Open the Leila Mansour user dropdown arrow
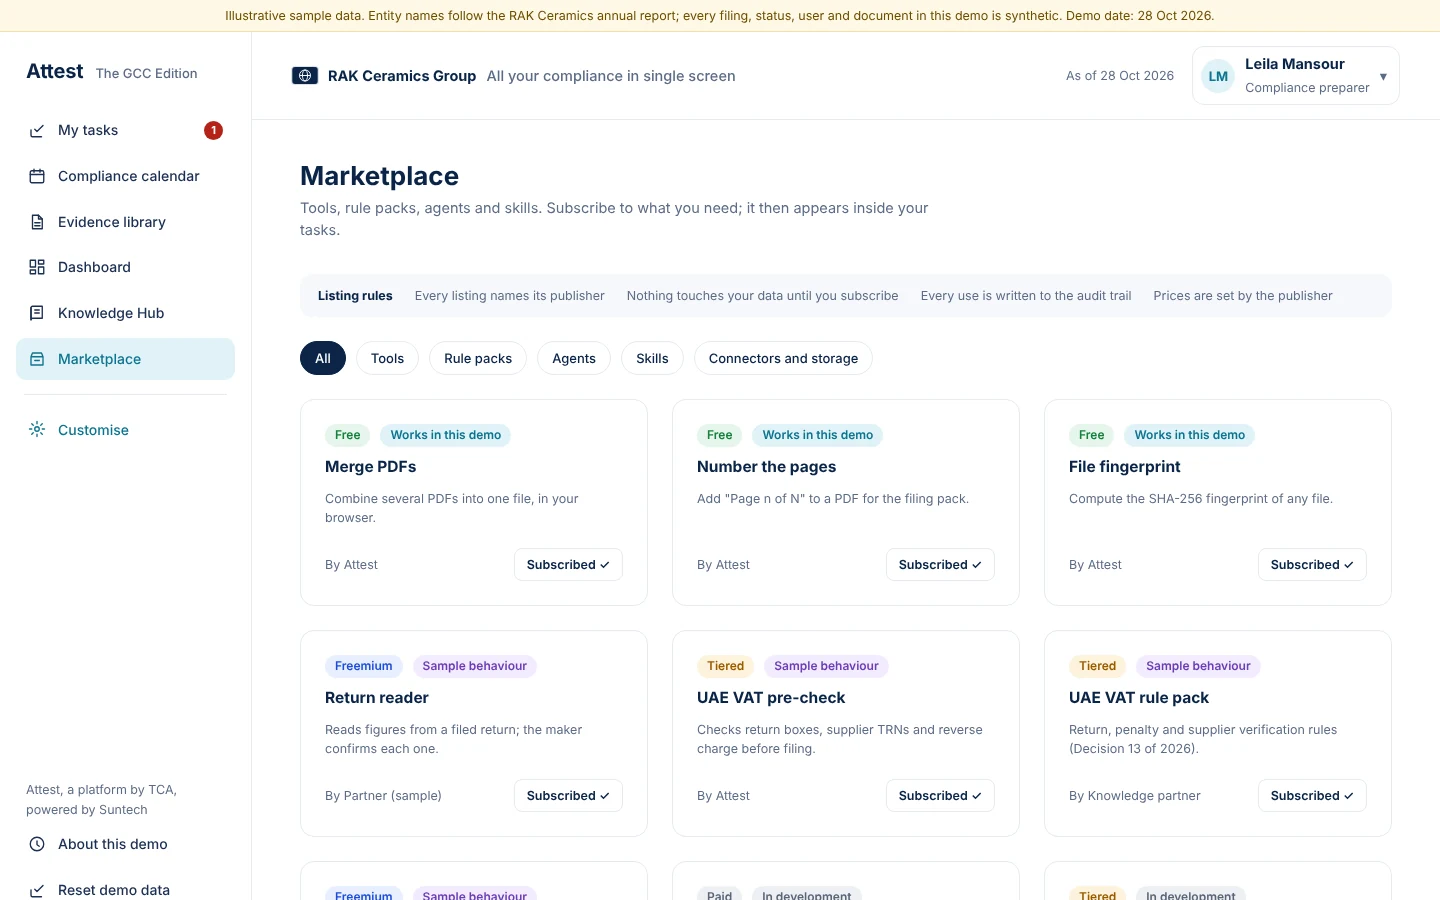The height and width of the screenshot is (900, 1440). pyautogui.click(x=1383, y=77)
